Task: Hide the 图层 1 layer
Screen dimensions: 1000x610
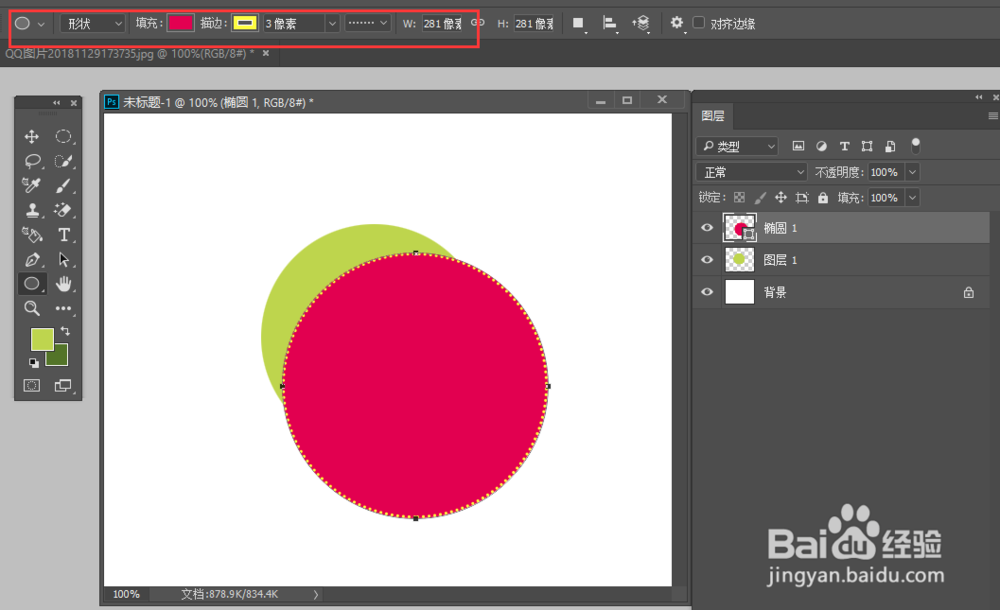Action: pyautogui.click(x=707, y=260)
